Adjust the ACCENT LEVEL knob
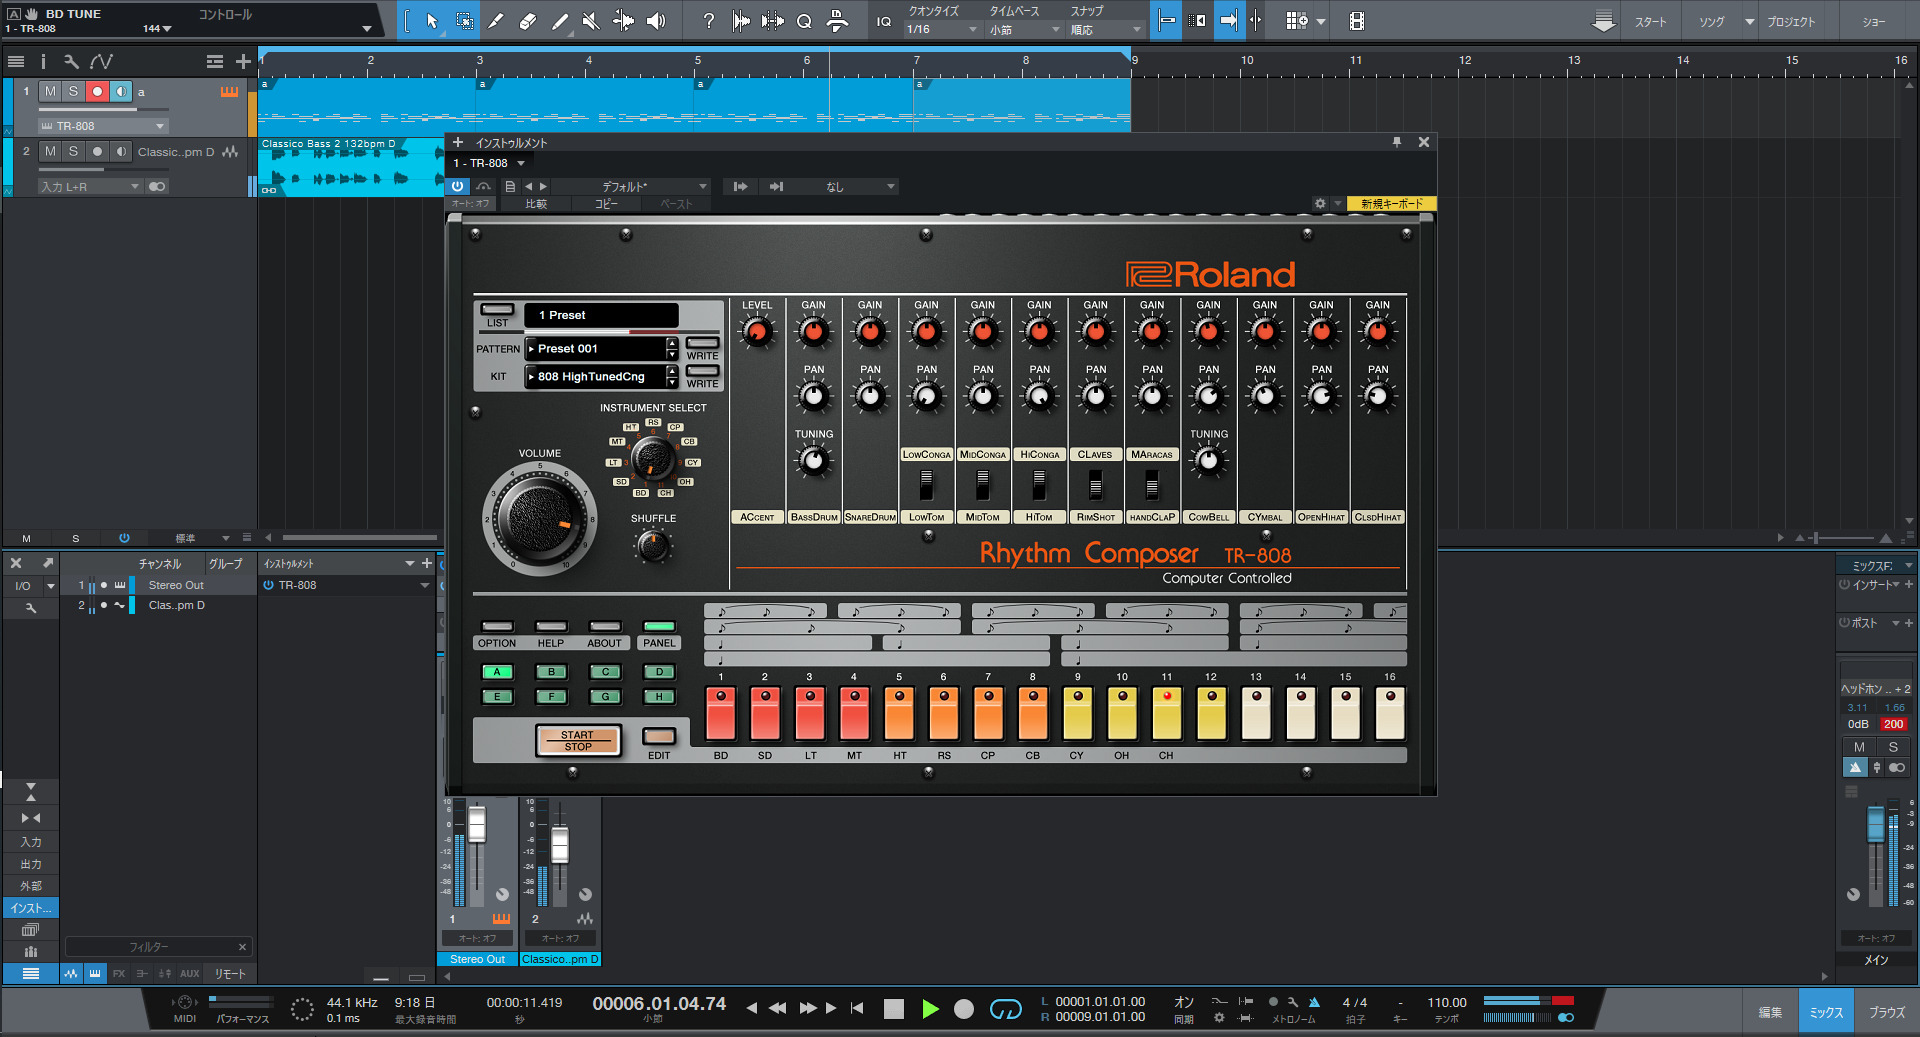Viewport: 1920px width, 1037px height. coord(757,332)
